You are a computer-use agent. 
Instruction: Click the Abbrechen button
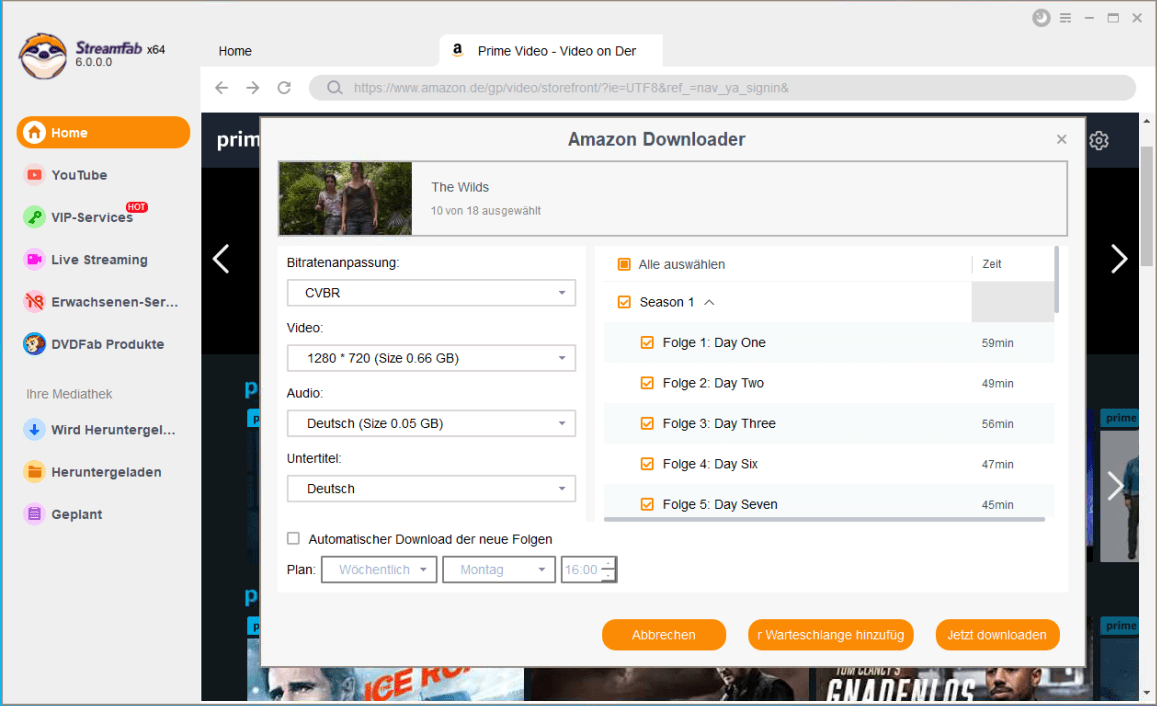[663, 635]
